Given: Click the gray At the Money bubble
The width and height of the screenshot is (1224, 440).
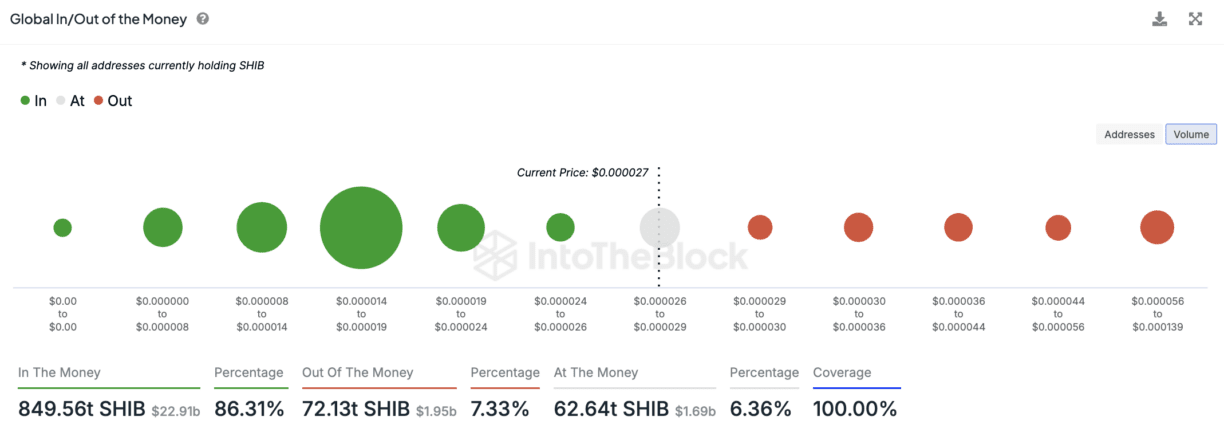Looking at the screenshot, I should 660,228.
